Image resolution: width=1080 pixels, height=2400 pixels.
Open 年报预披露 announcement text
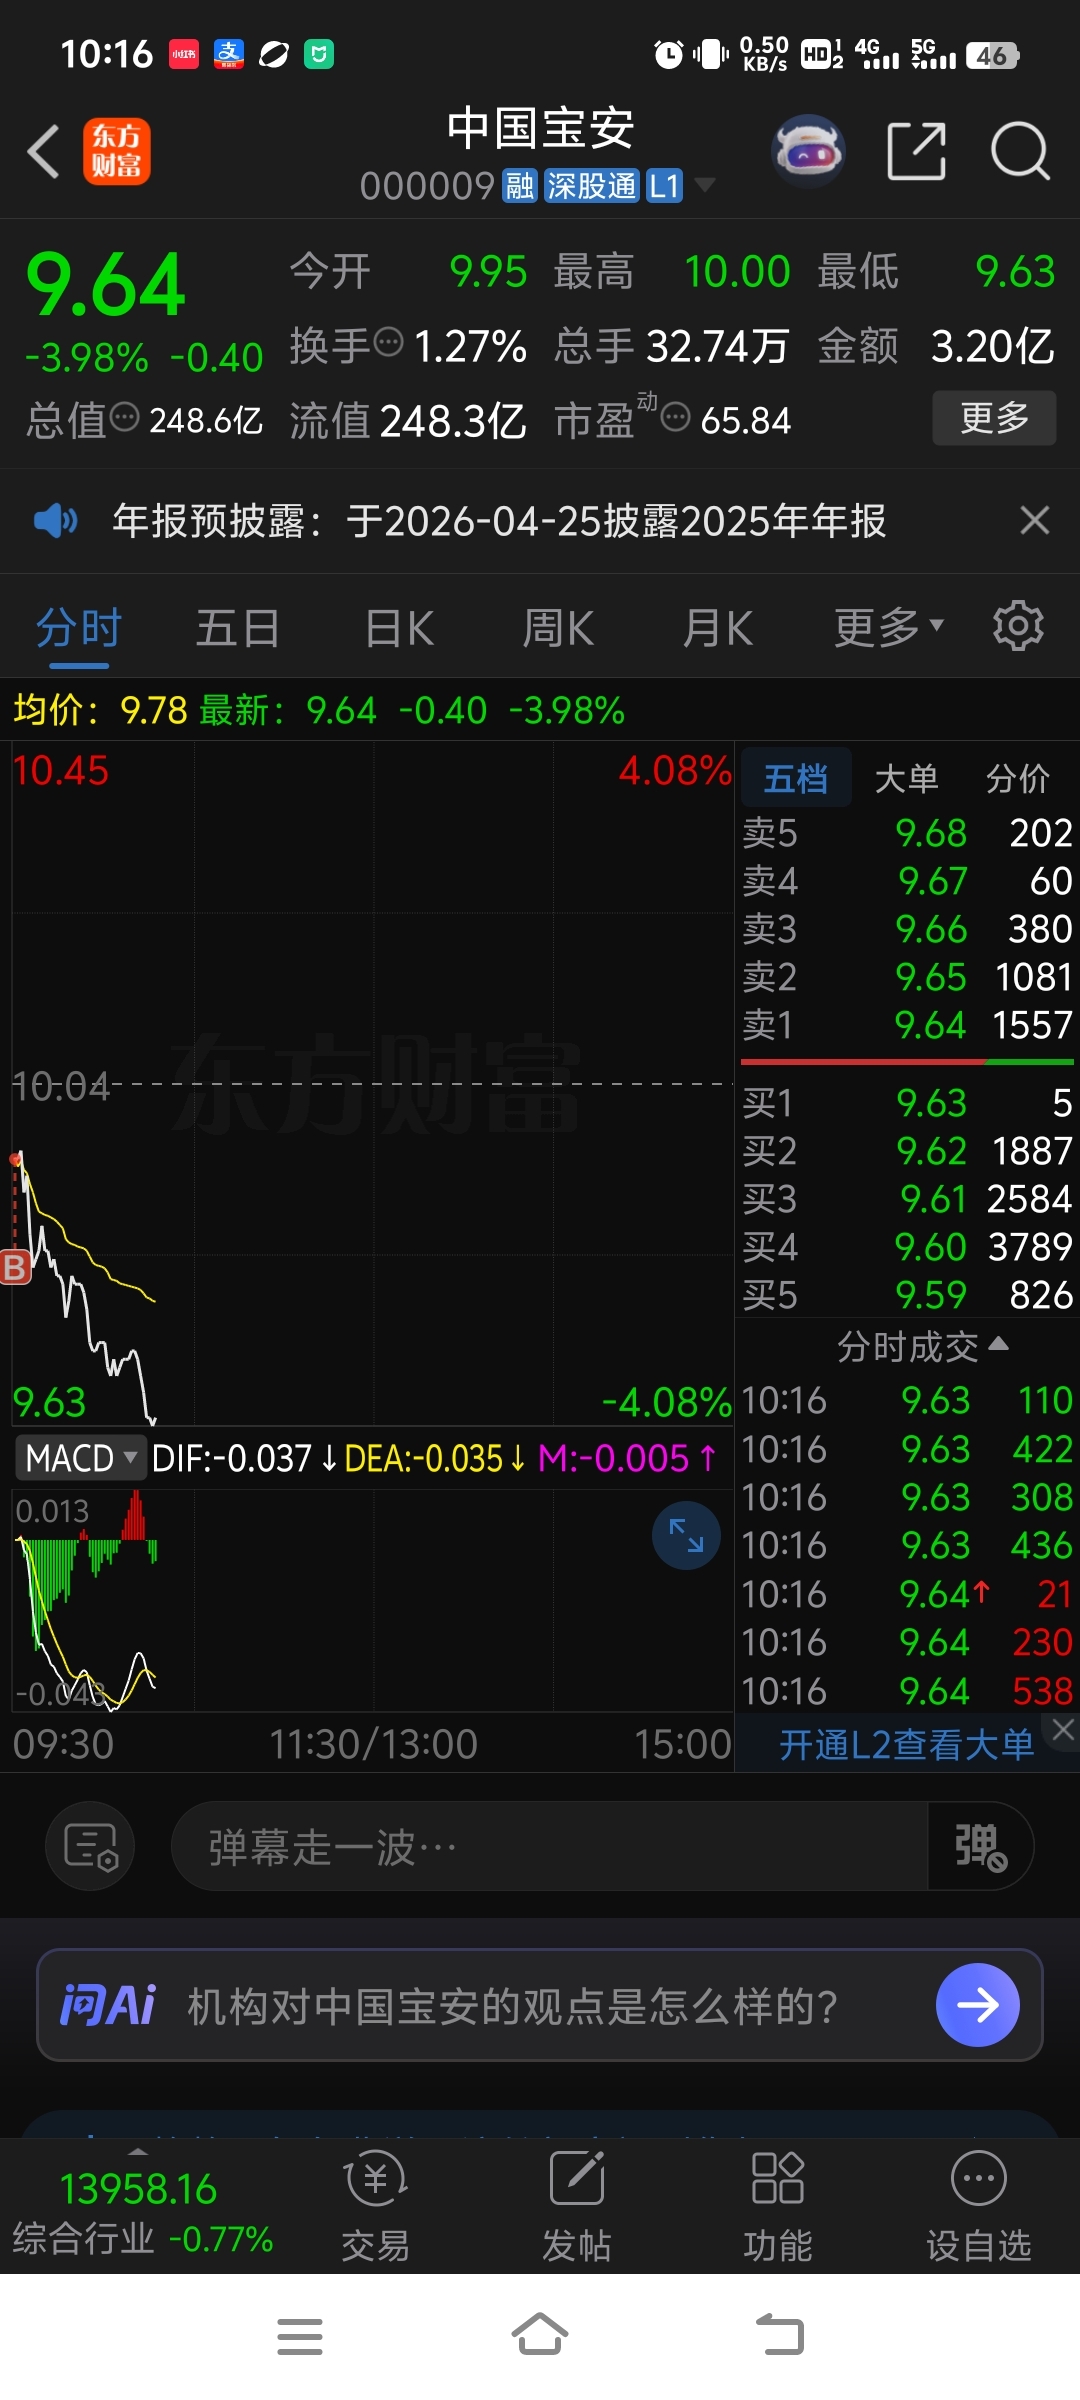pyautogui.click(x=499, y=521)
